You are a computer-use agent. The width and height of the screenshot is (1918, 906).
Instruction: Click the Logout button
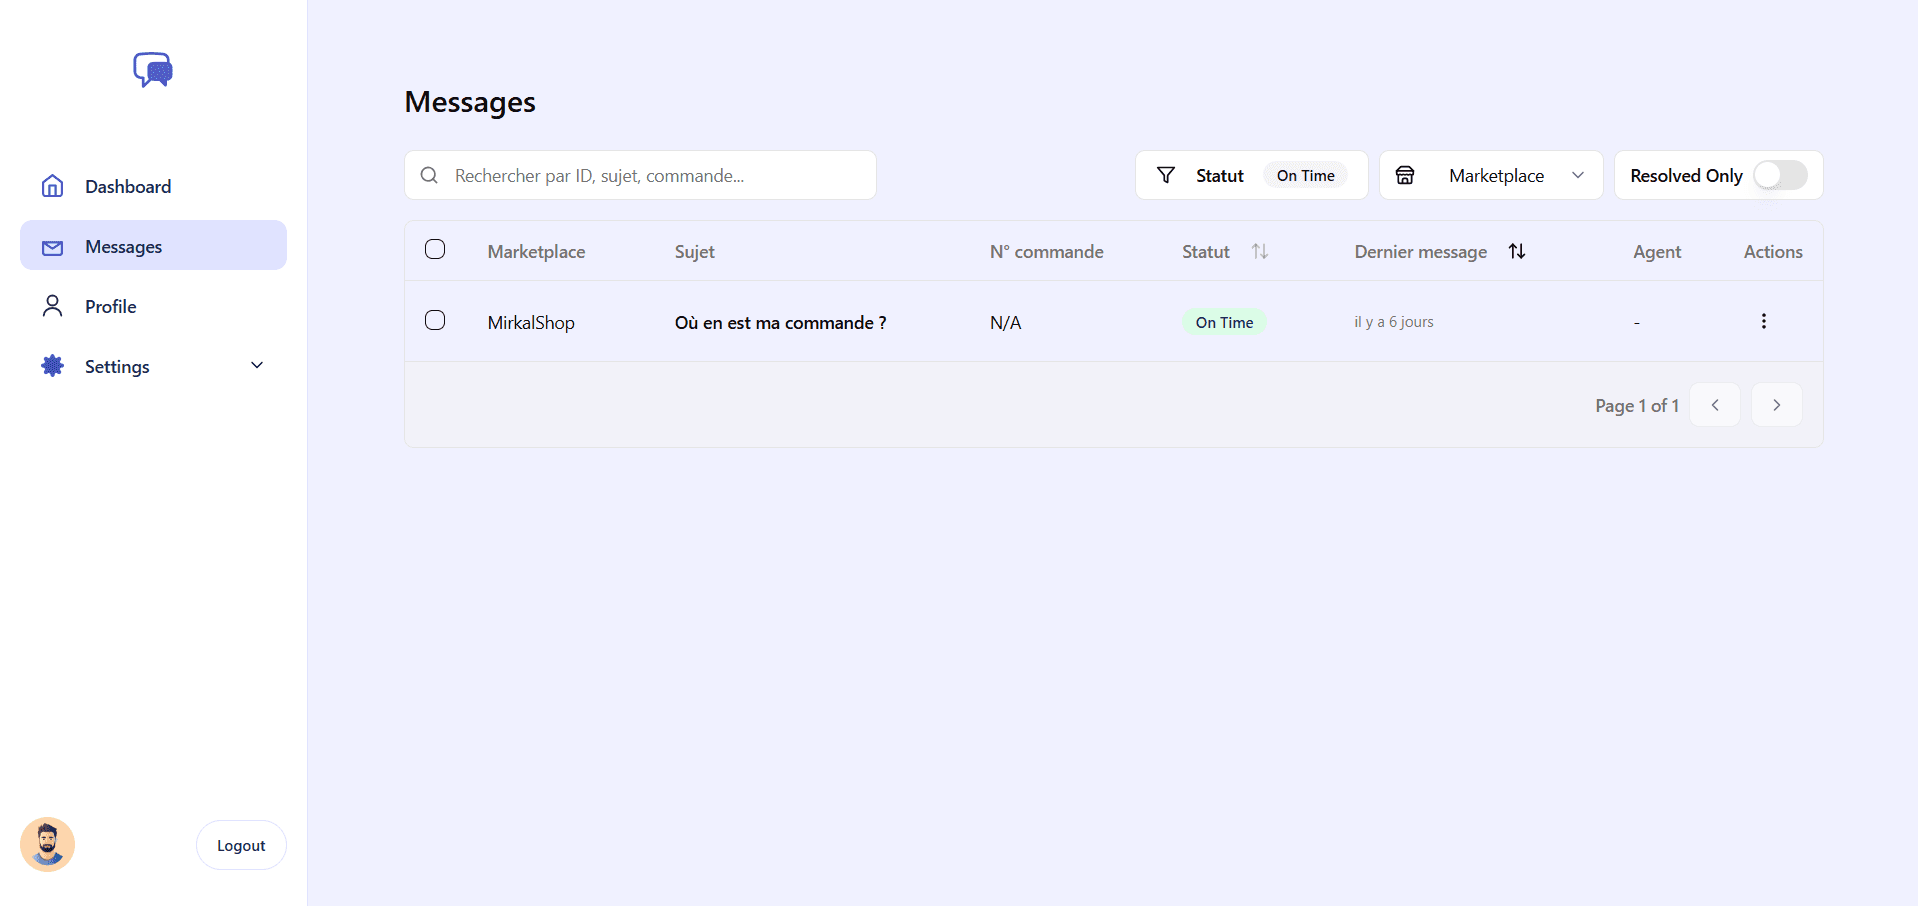[x=240, y=844]
